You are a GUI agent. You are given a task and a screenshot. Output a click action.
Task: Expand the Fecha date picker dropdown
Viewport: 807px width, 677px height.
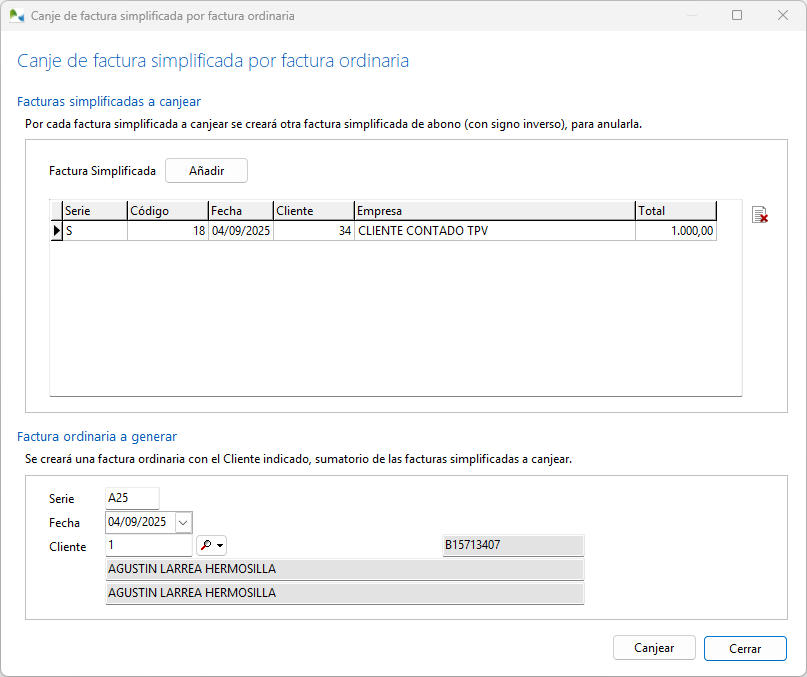click(x=183, y=522)
